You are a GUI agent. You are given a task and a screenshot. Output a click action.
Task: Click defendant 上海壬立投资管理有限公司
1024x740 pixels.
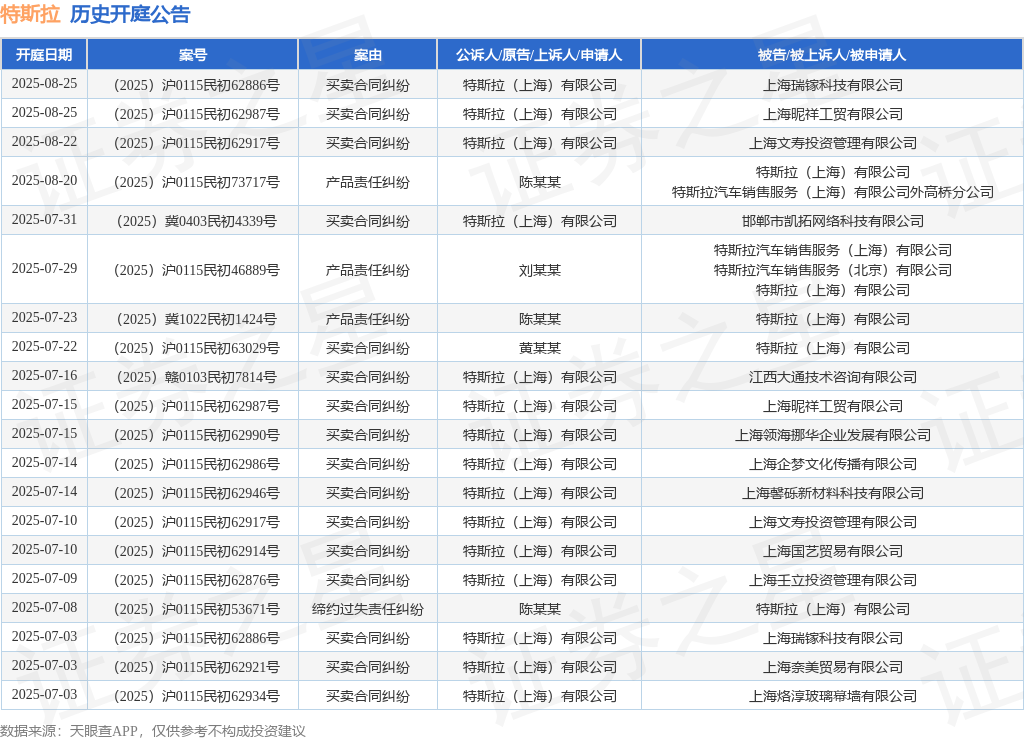point(833,580)
